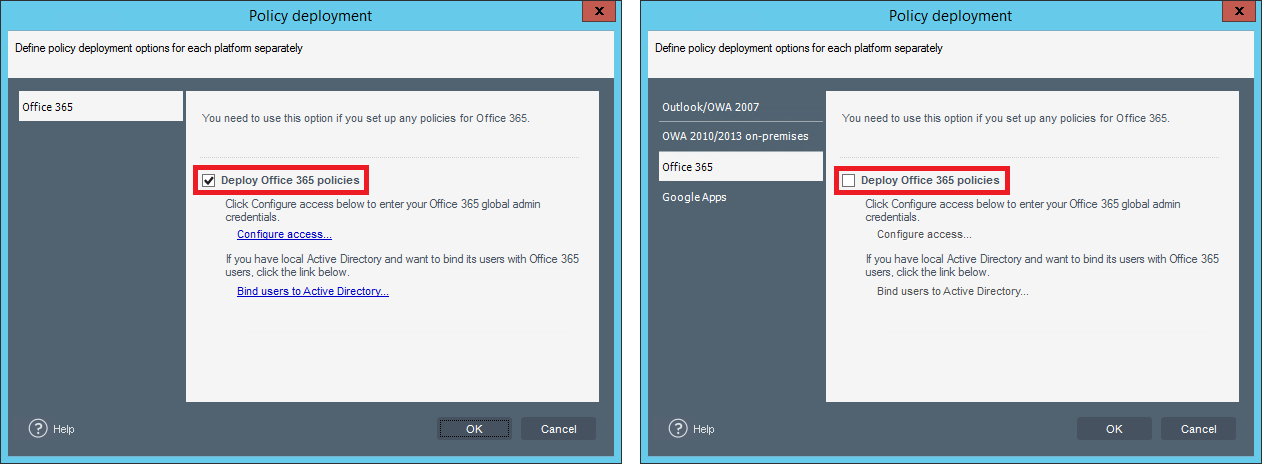Viewport: 1262px width, 464px height.
Task: Select the Outlook/OWA 2007 tab
Action: (741, 107)
